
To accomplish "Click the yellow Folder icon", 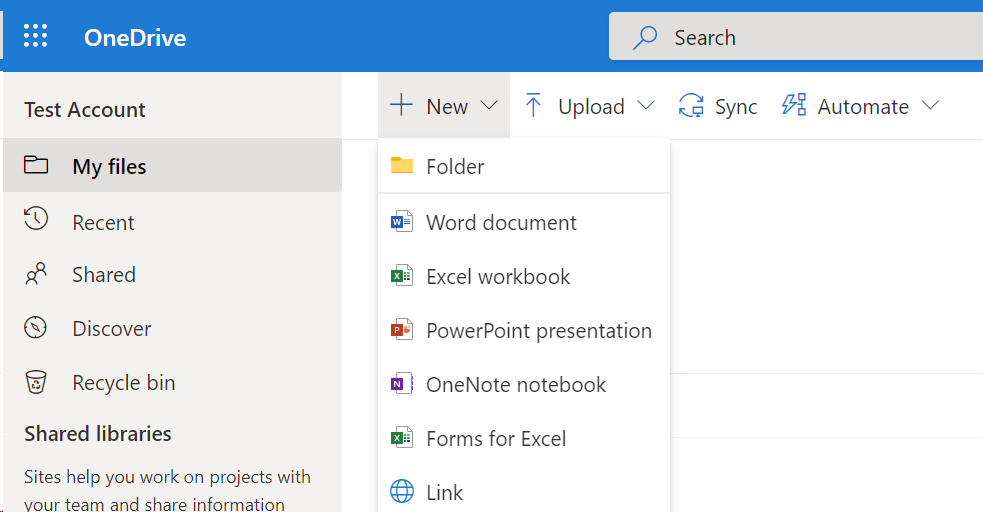I will point(402,165).
